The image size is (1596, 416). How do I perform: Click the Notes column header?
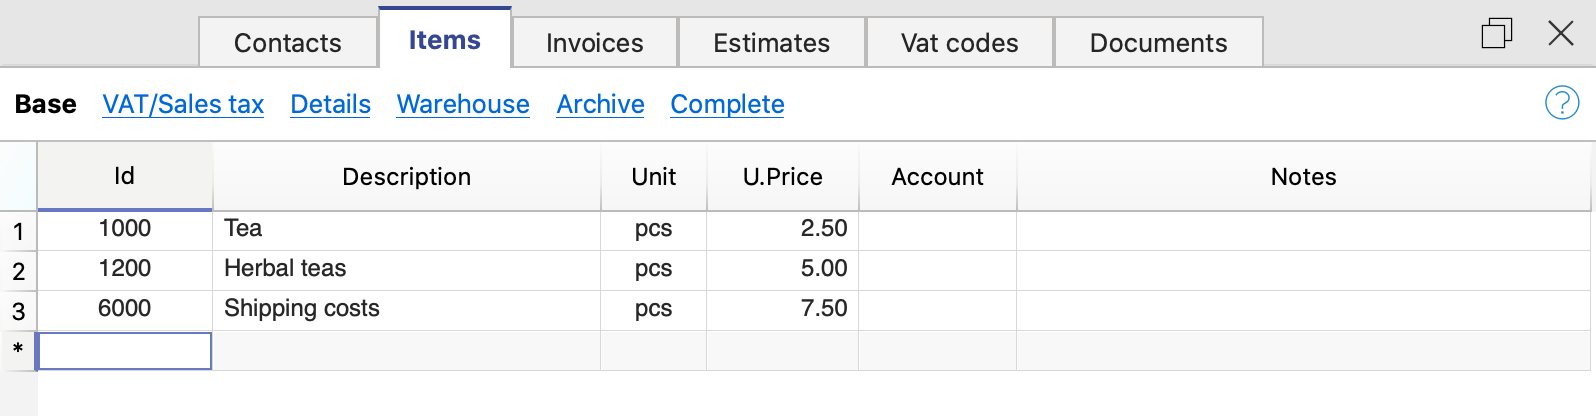[1302, 177]
